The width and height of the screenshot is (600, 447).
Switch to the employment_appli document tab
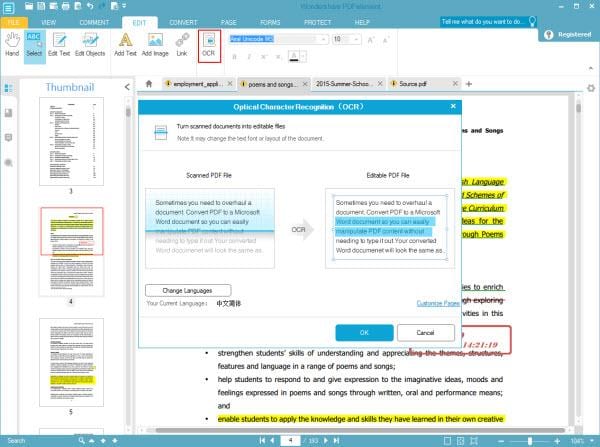coord(198,84)
